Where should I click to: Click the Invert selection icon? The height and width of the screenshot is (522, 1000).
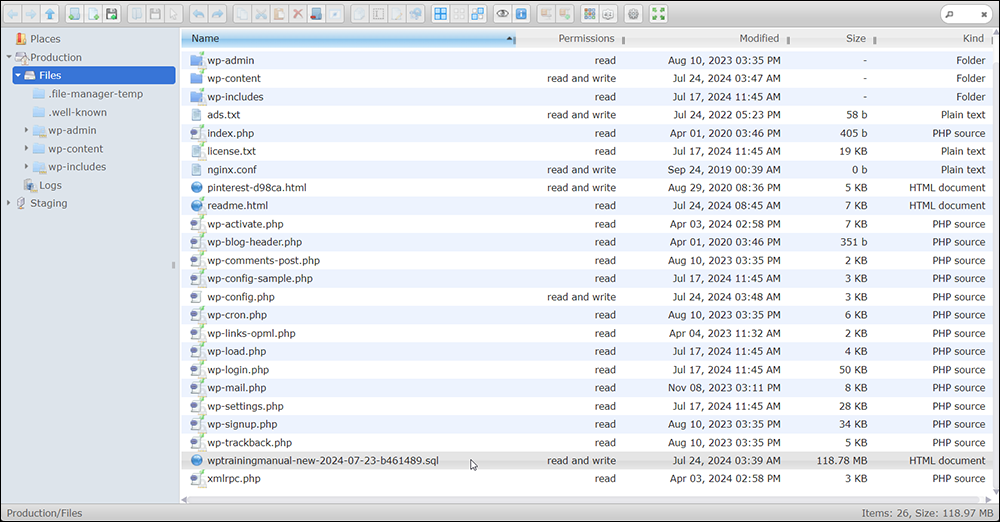477,13
